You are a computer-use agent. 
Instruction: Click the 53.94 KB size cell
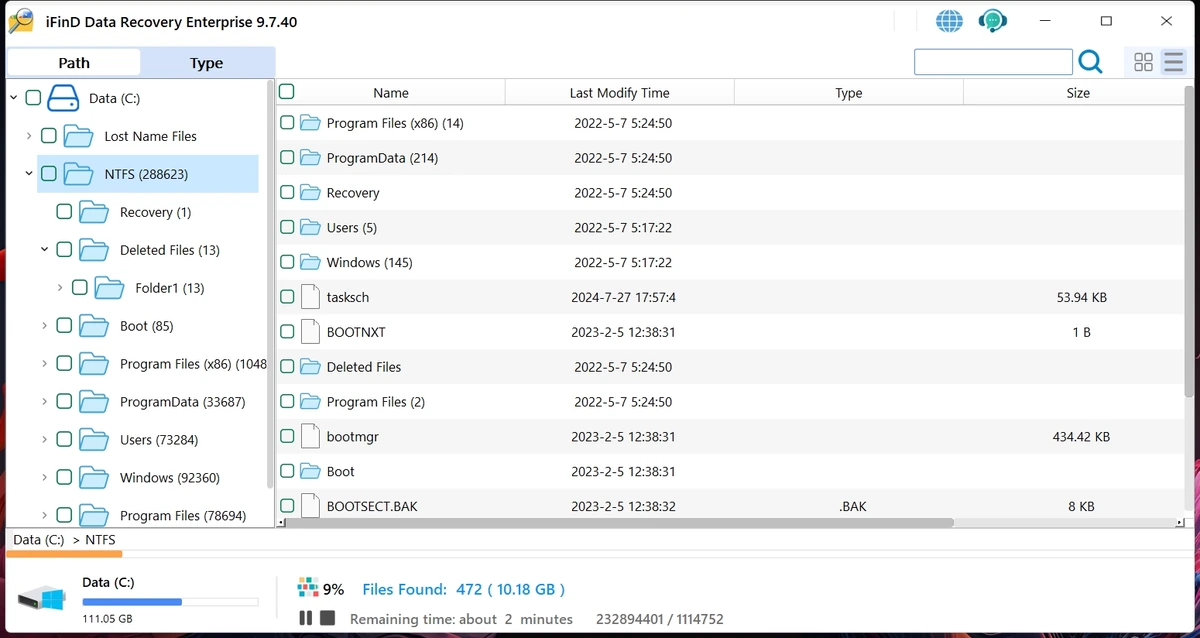click(1081, 297)
